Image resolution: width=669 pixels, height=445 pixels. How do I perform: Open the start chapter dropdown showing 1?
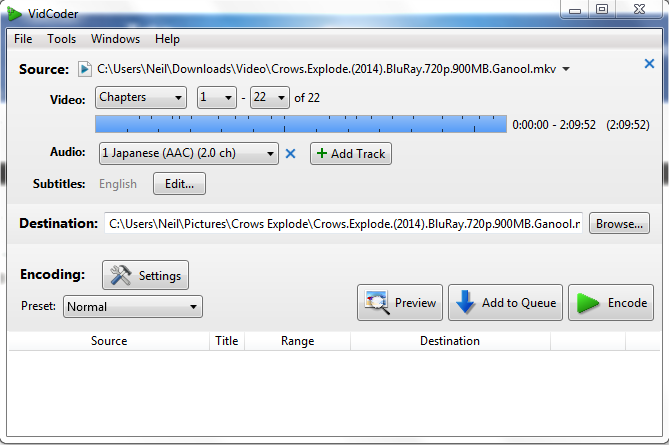click(217, 98)
